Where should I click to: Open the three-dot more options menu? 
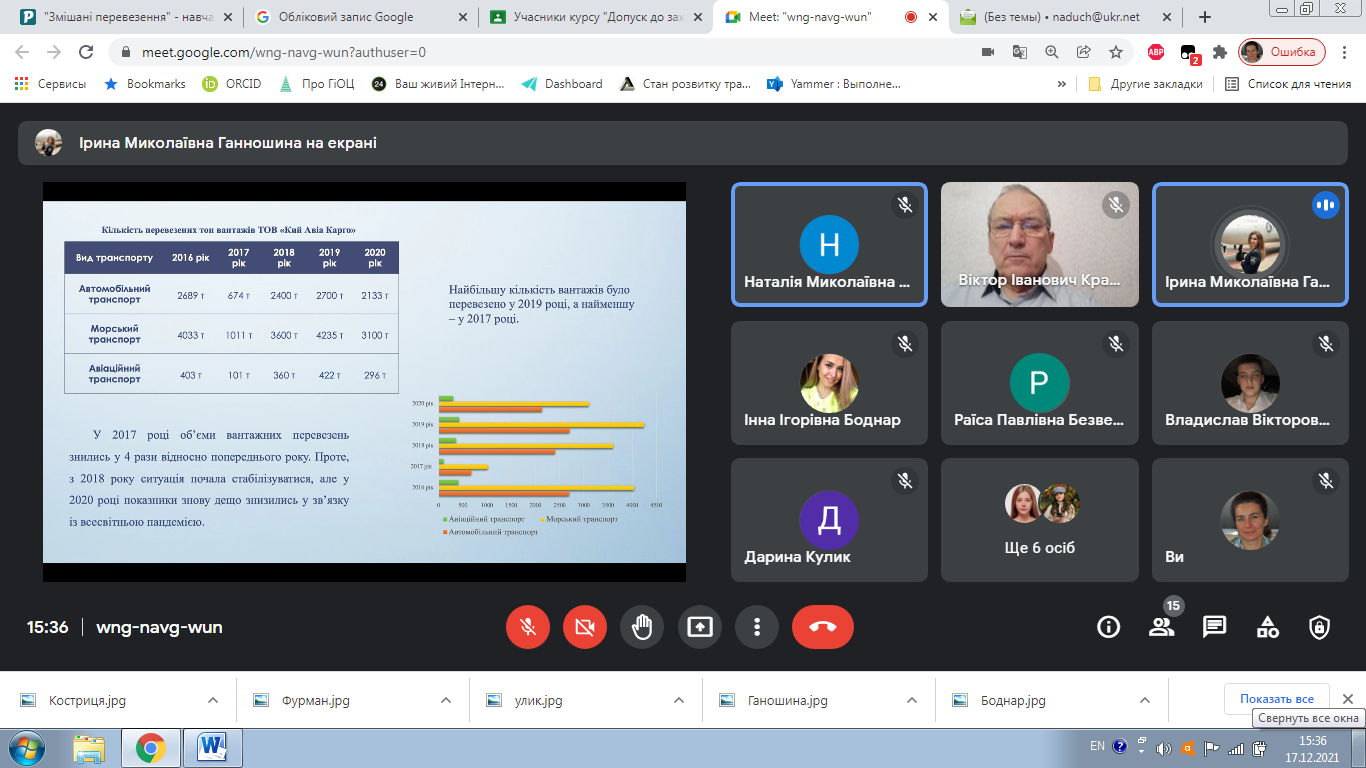[757, 627]
